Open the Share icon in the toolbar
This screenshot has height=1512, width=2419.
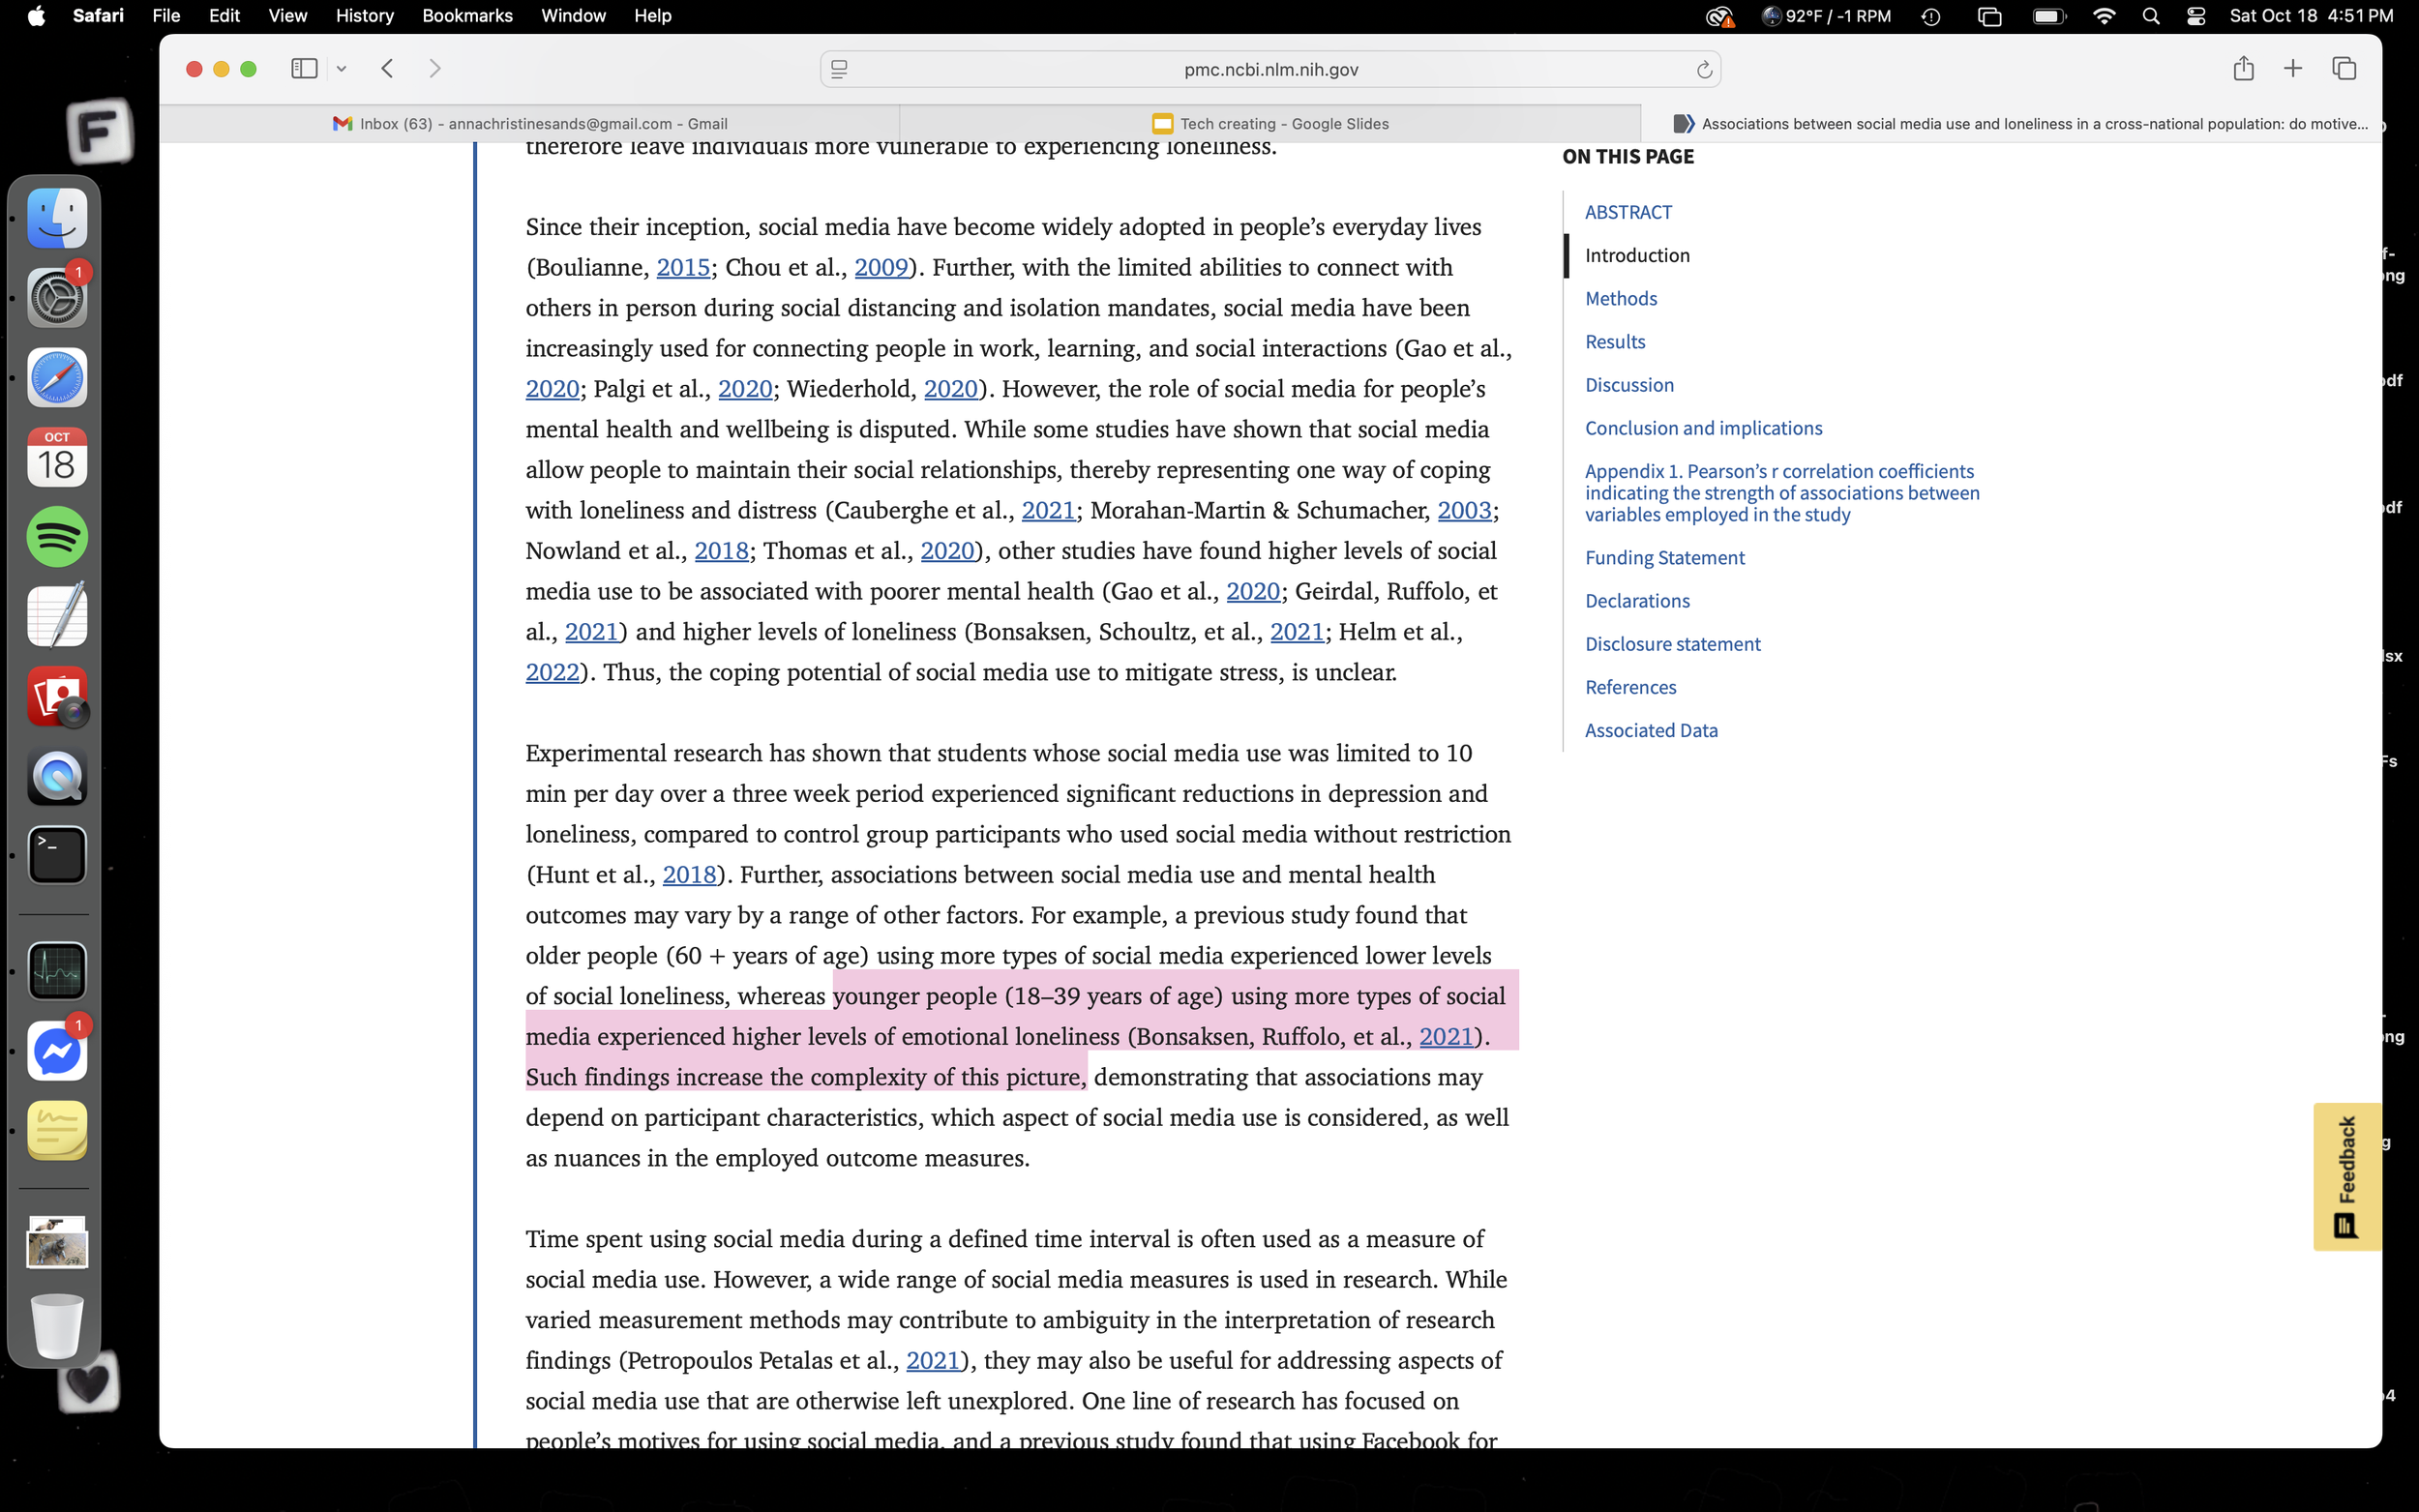2243,68
